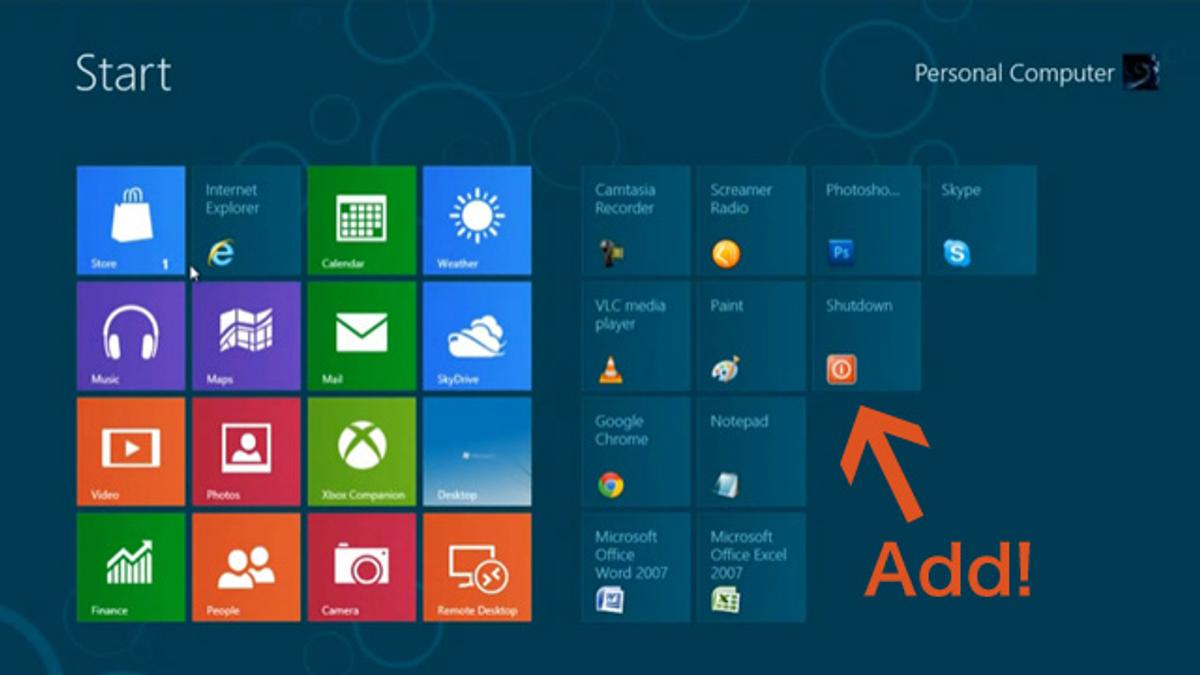This screenshot has width=1200, height=675.
Task: Open the Calendar app tile
Action: (x=361, y=220)
